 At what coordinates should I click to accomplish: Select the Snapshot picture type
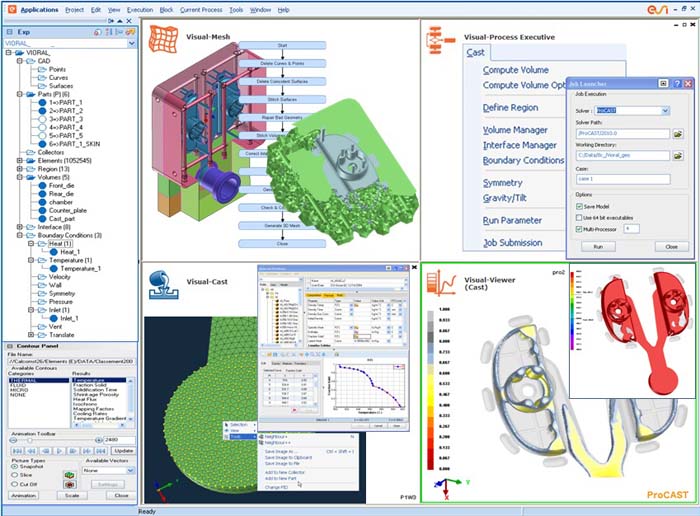coord(15,466)
